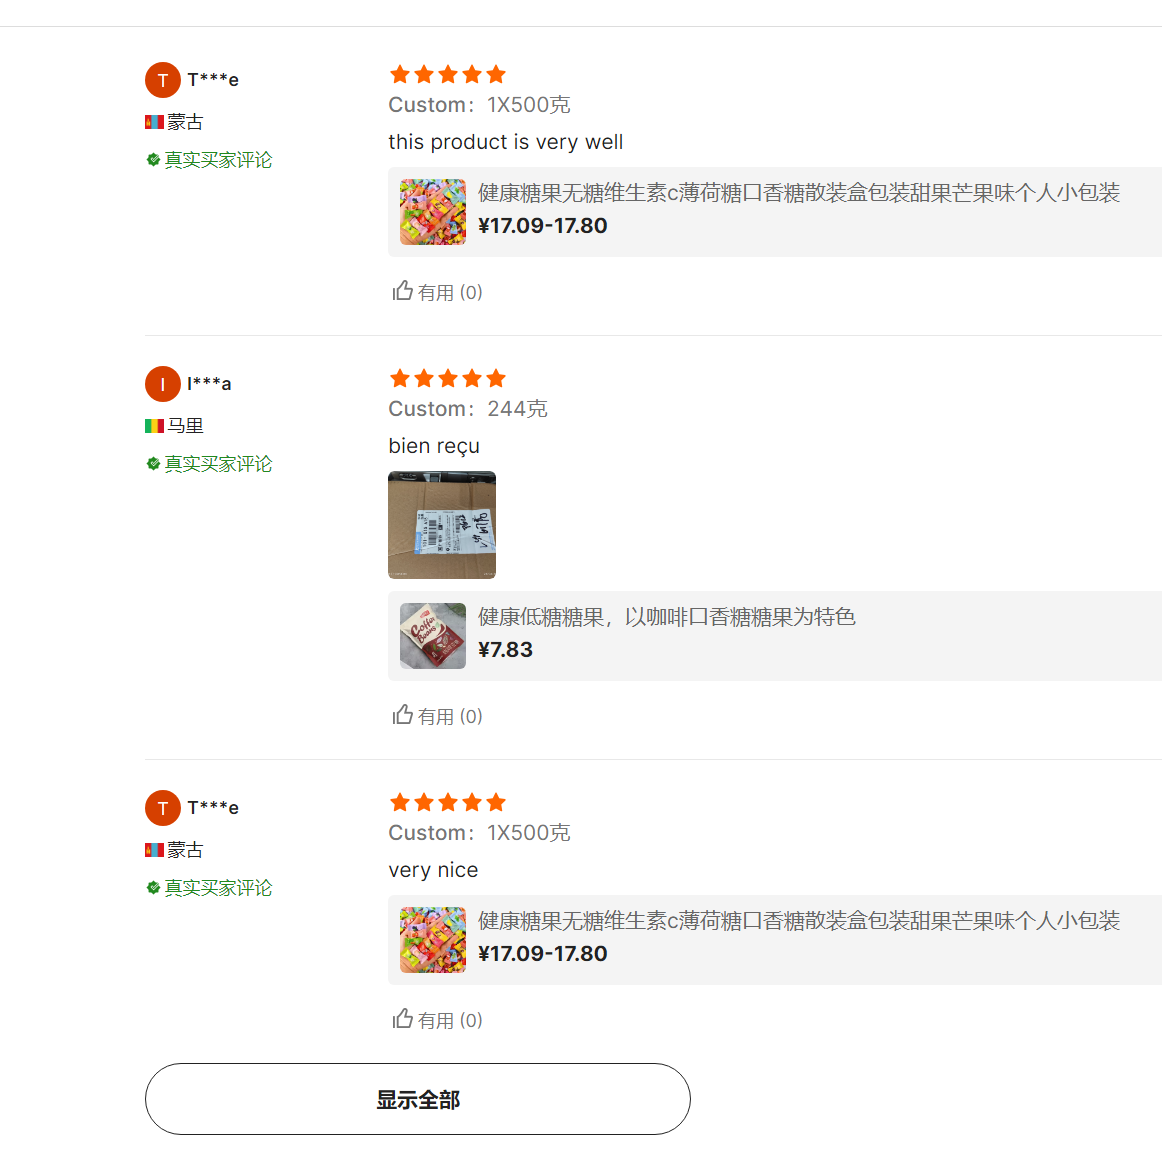Open 真实买家评论 link under last reviewer

(x=218, y=888)
